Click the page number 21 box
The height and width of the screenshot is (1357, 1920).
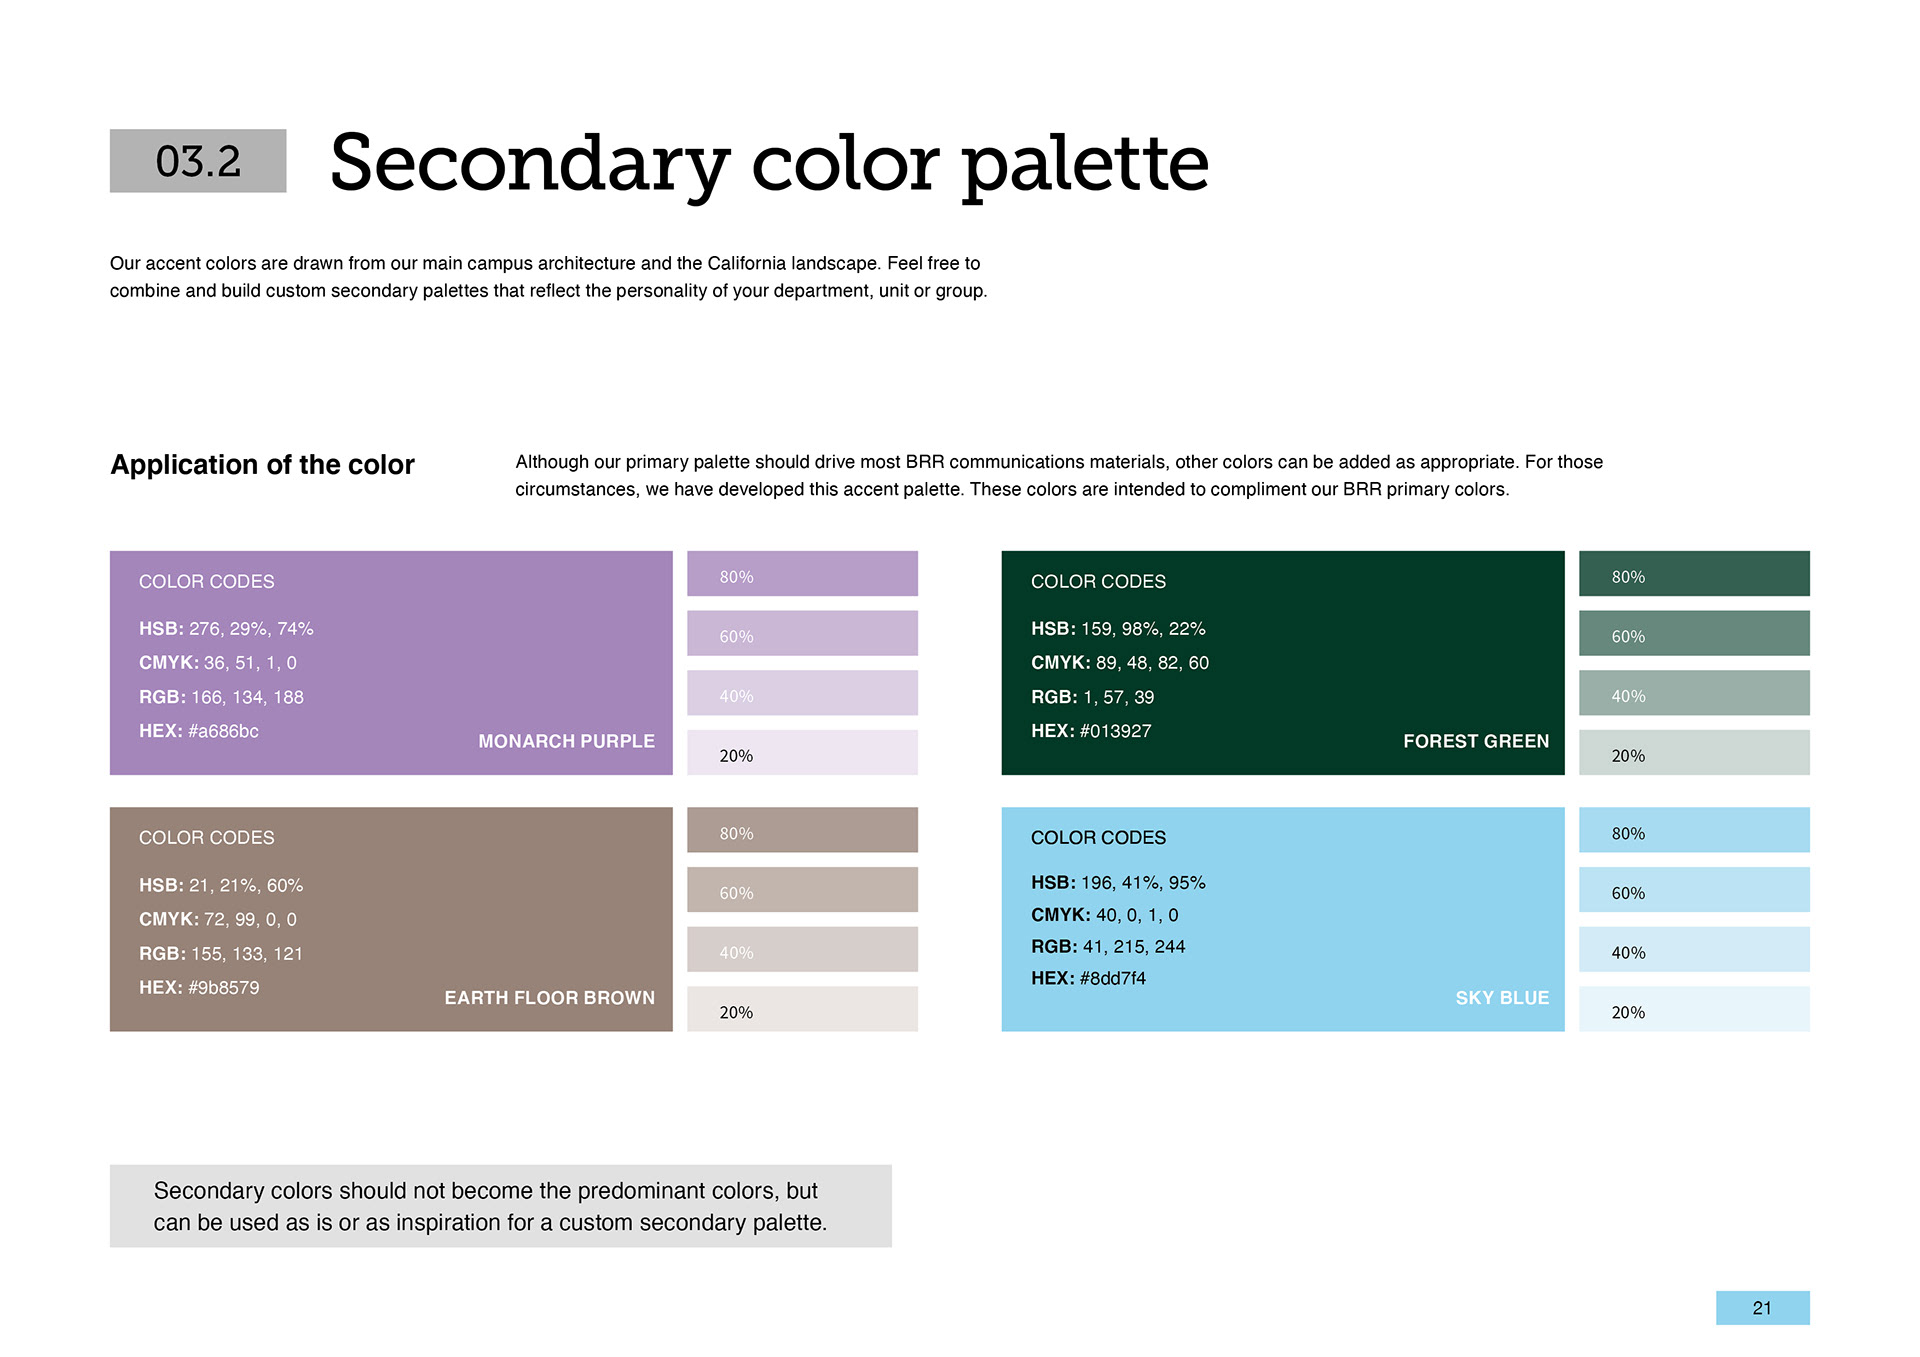click(x=1763, y=1308)
